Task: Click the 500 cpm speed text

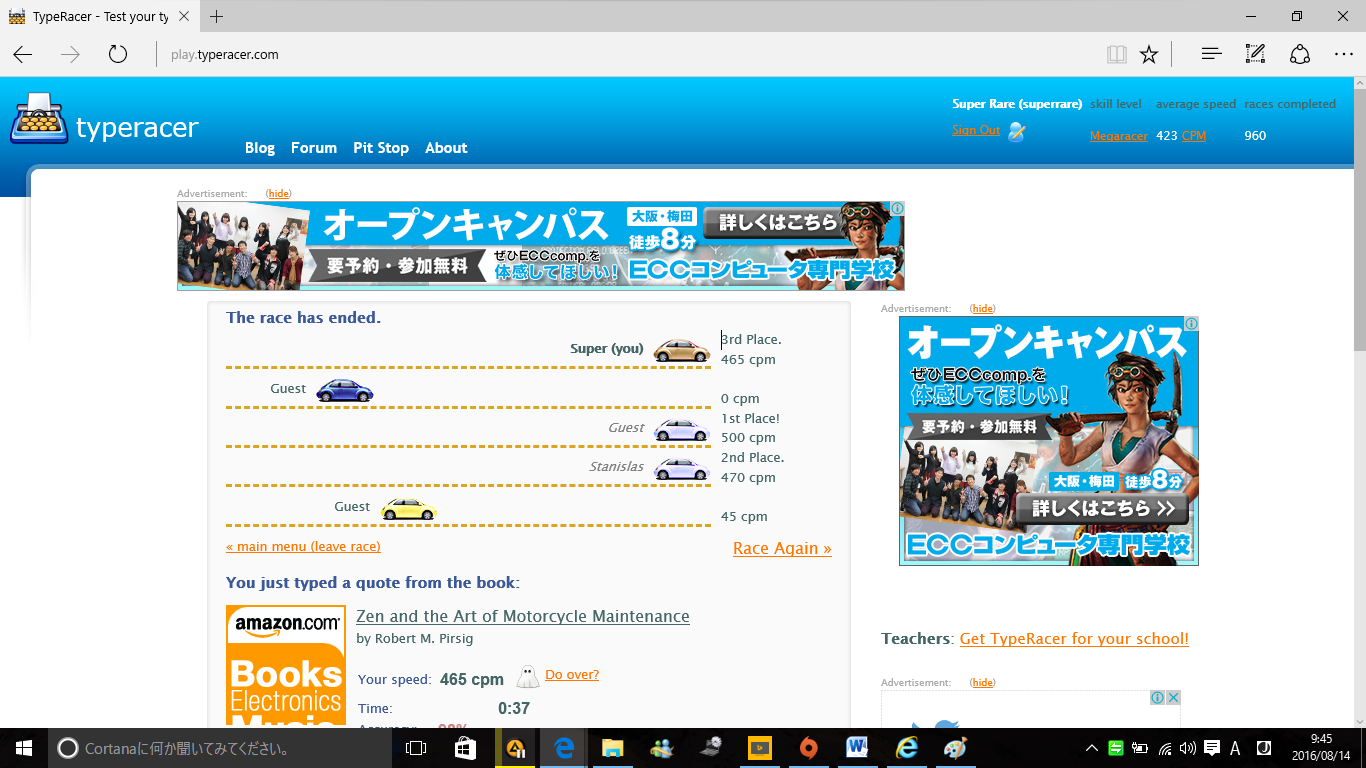Action: click(748, 438)
